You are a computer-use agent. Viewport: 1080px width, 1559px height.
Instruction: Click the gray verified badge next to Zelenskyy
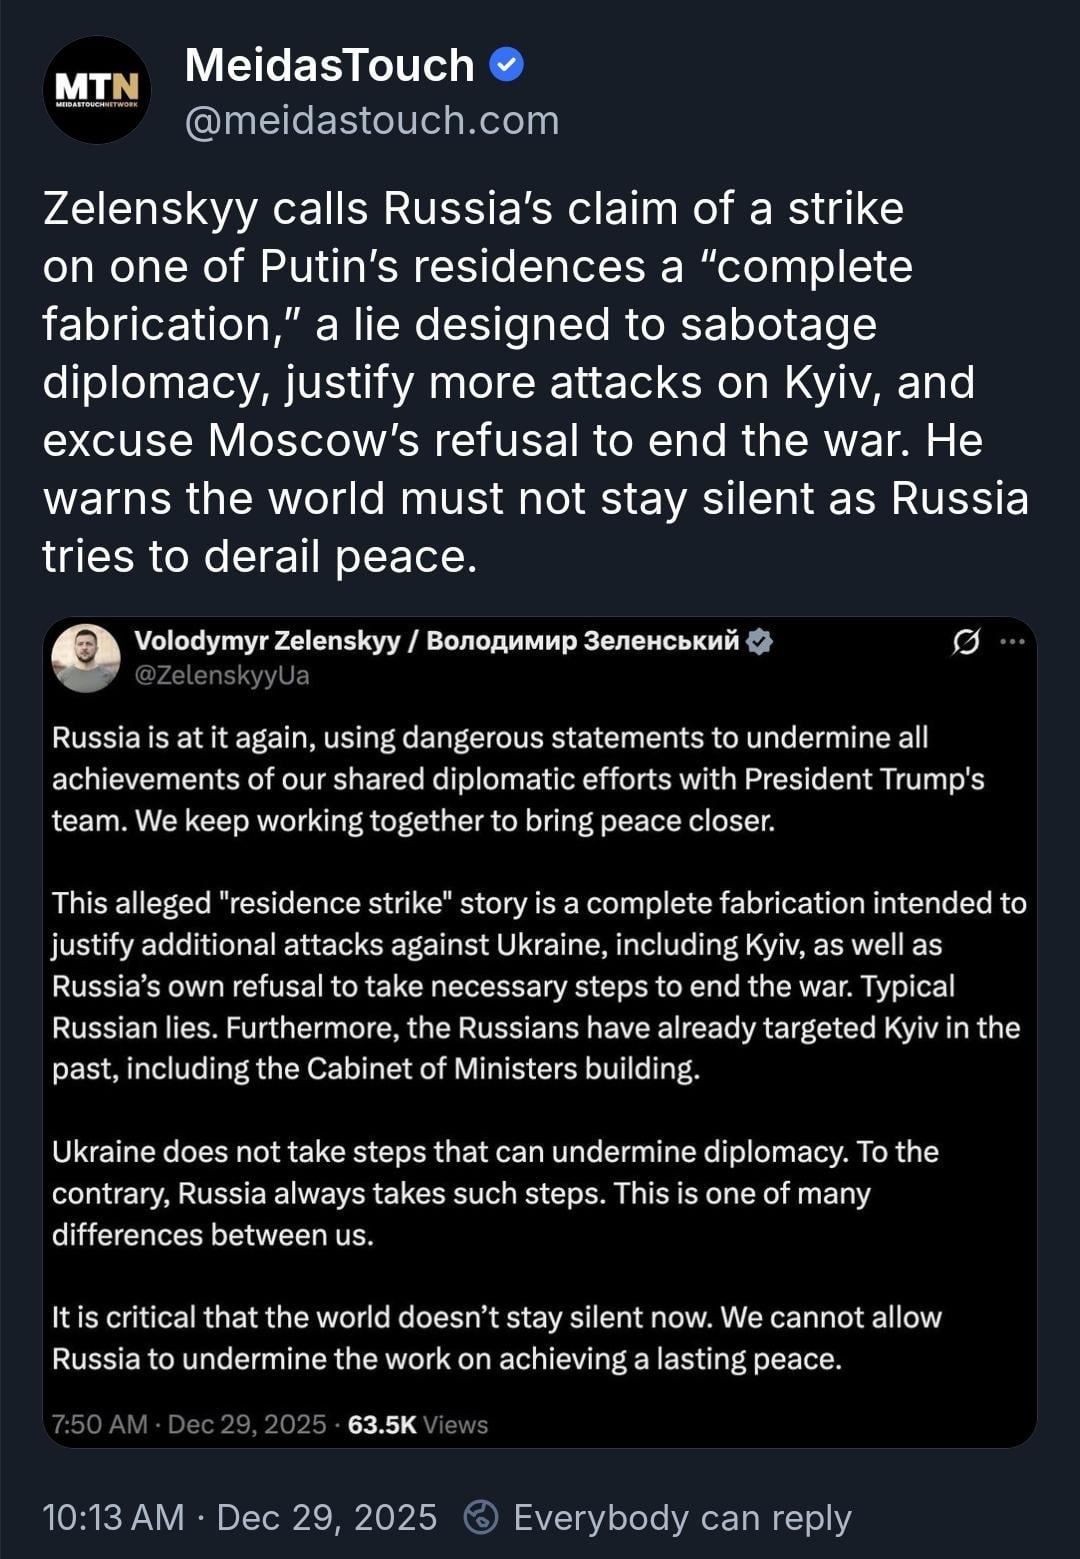[760, 642]
